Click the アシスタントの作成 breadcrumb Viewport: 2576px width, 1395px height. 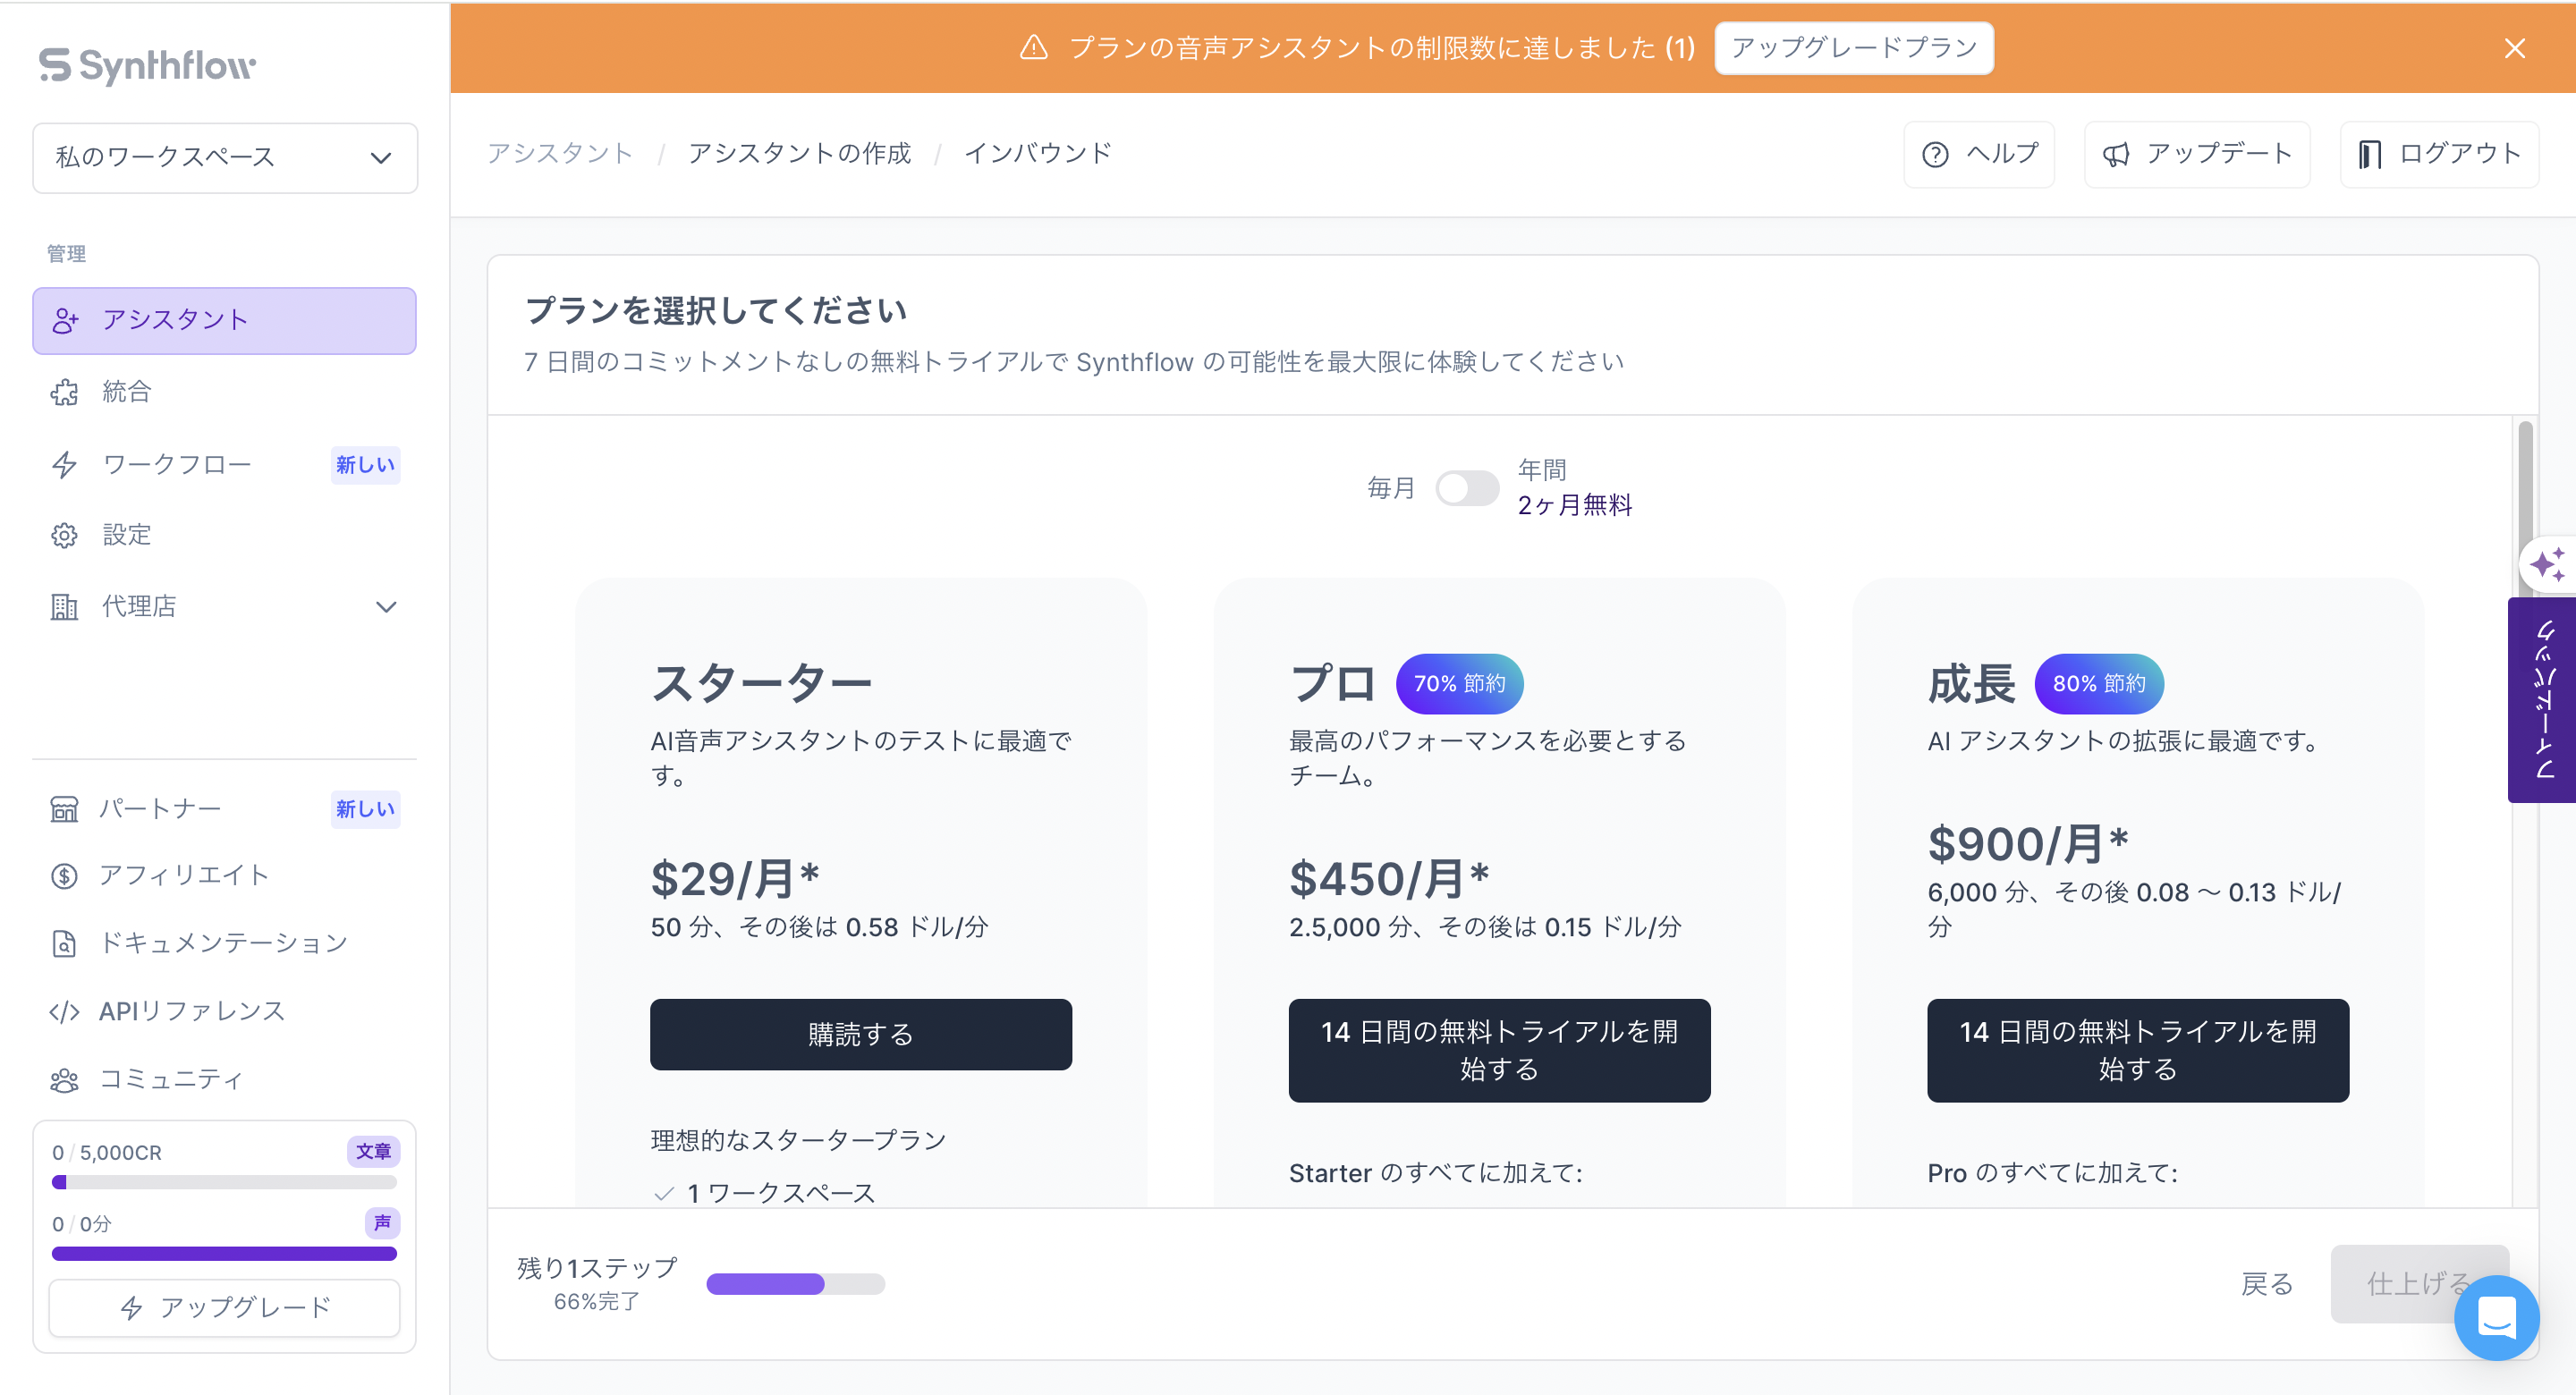(x=800, y=154)
